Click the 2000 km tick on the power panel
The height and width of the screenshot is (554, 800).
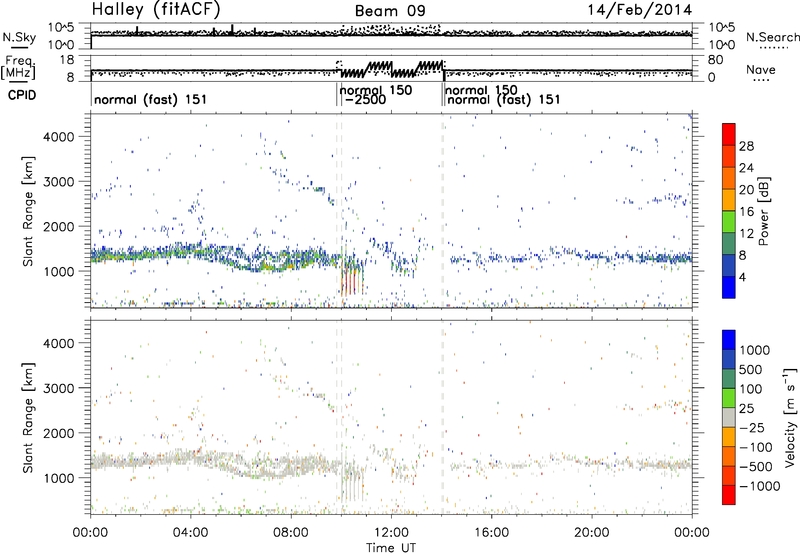[x=58, y=226]
